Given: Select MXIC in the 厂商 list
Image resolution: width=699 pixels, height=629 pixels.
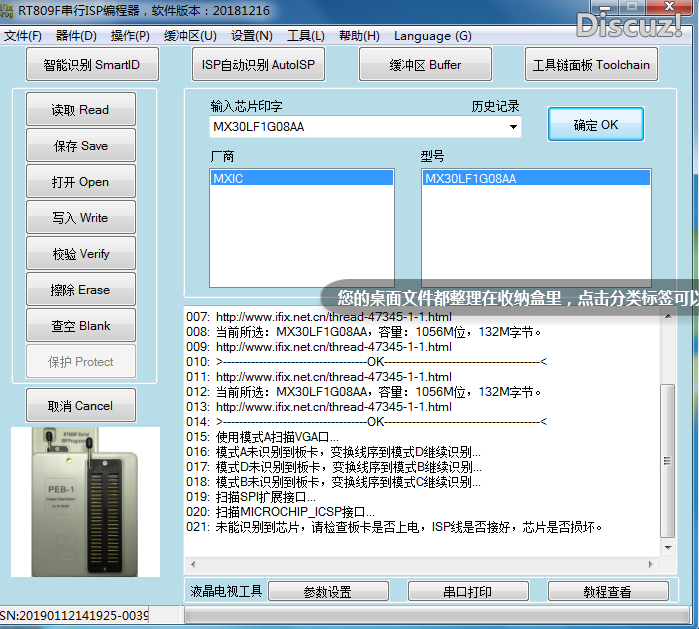Looking at the screenshot, I should point(301,178).
